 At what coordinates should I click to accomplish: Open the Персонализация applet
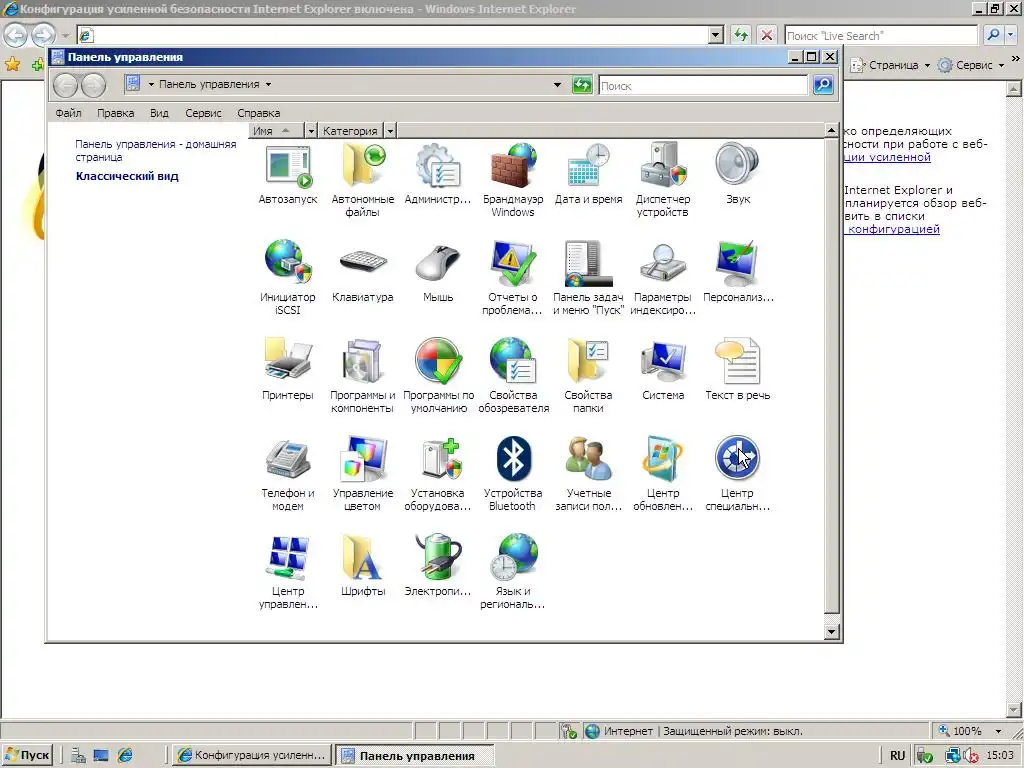pyautogui.click(x=737, y=272)
